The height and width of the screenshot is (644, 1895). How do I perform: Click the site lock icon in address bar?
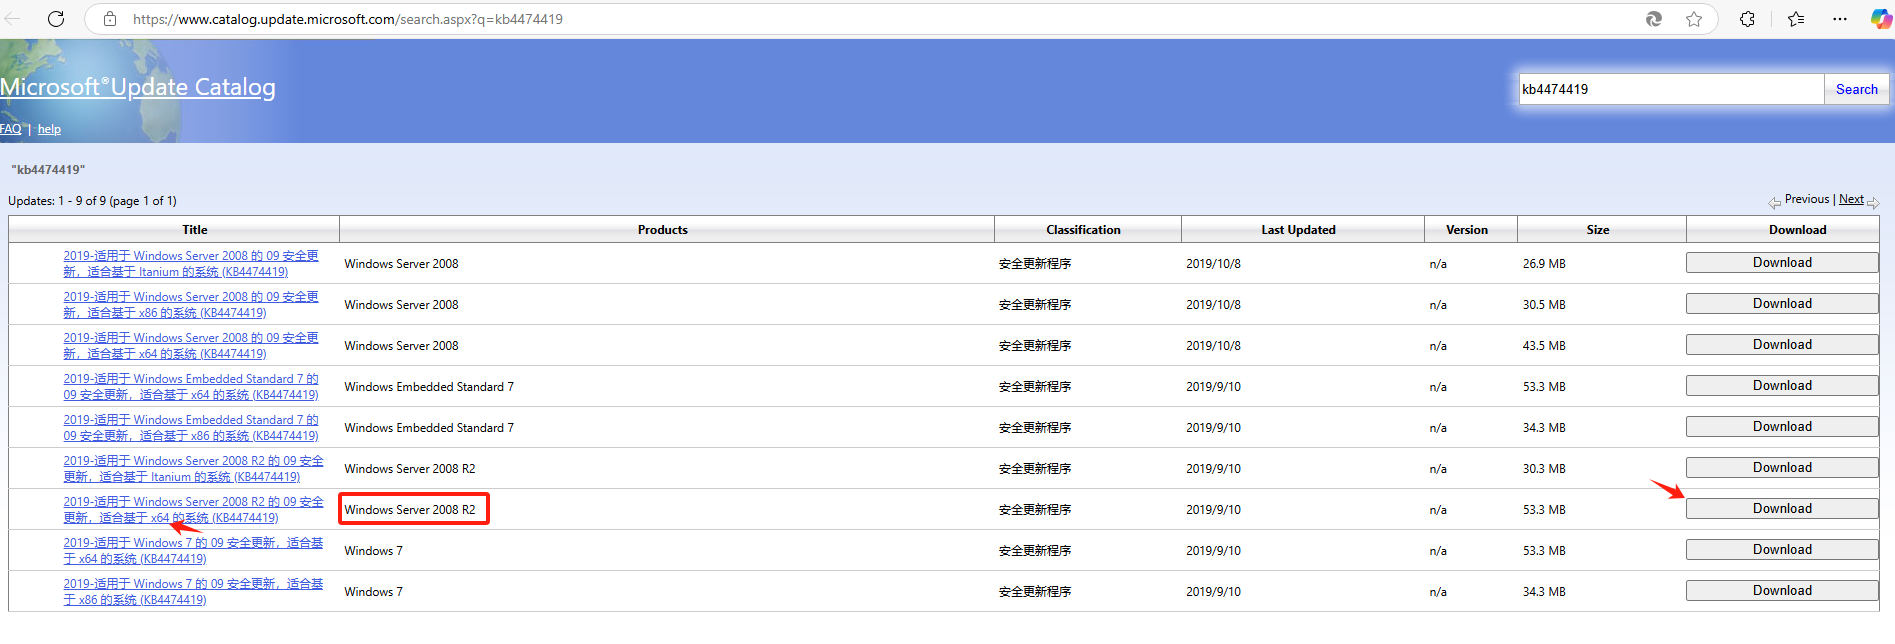pyautogui.click(x=110, y=19)
